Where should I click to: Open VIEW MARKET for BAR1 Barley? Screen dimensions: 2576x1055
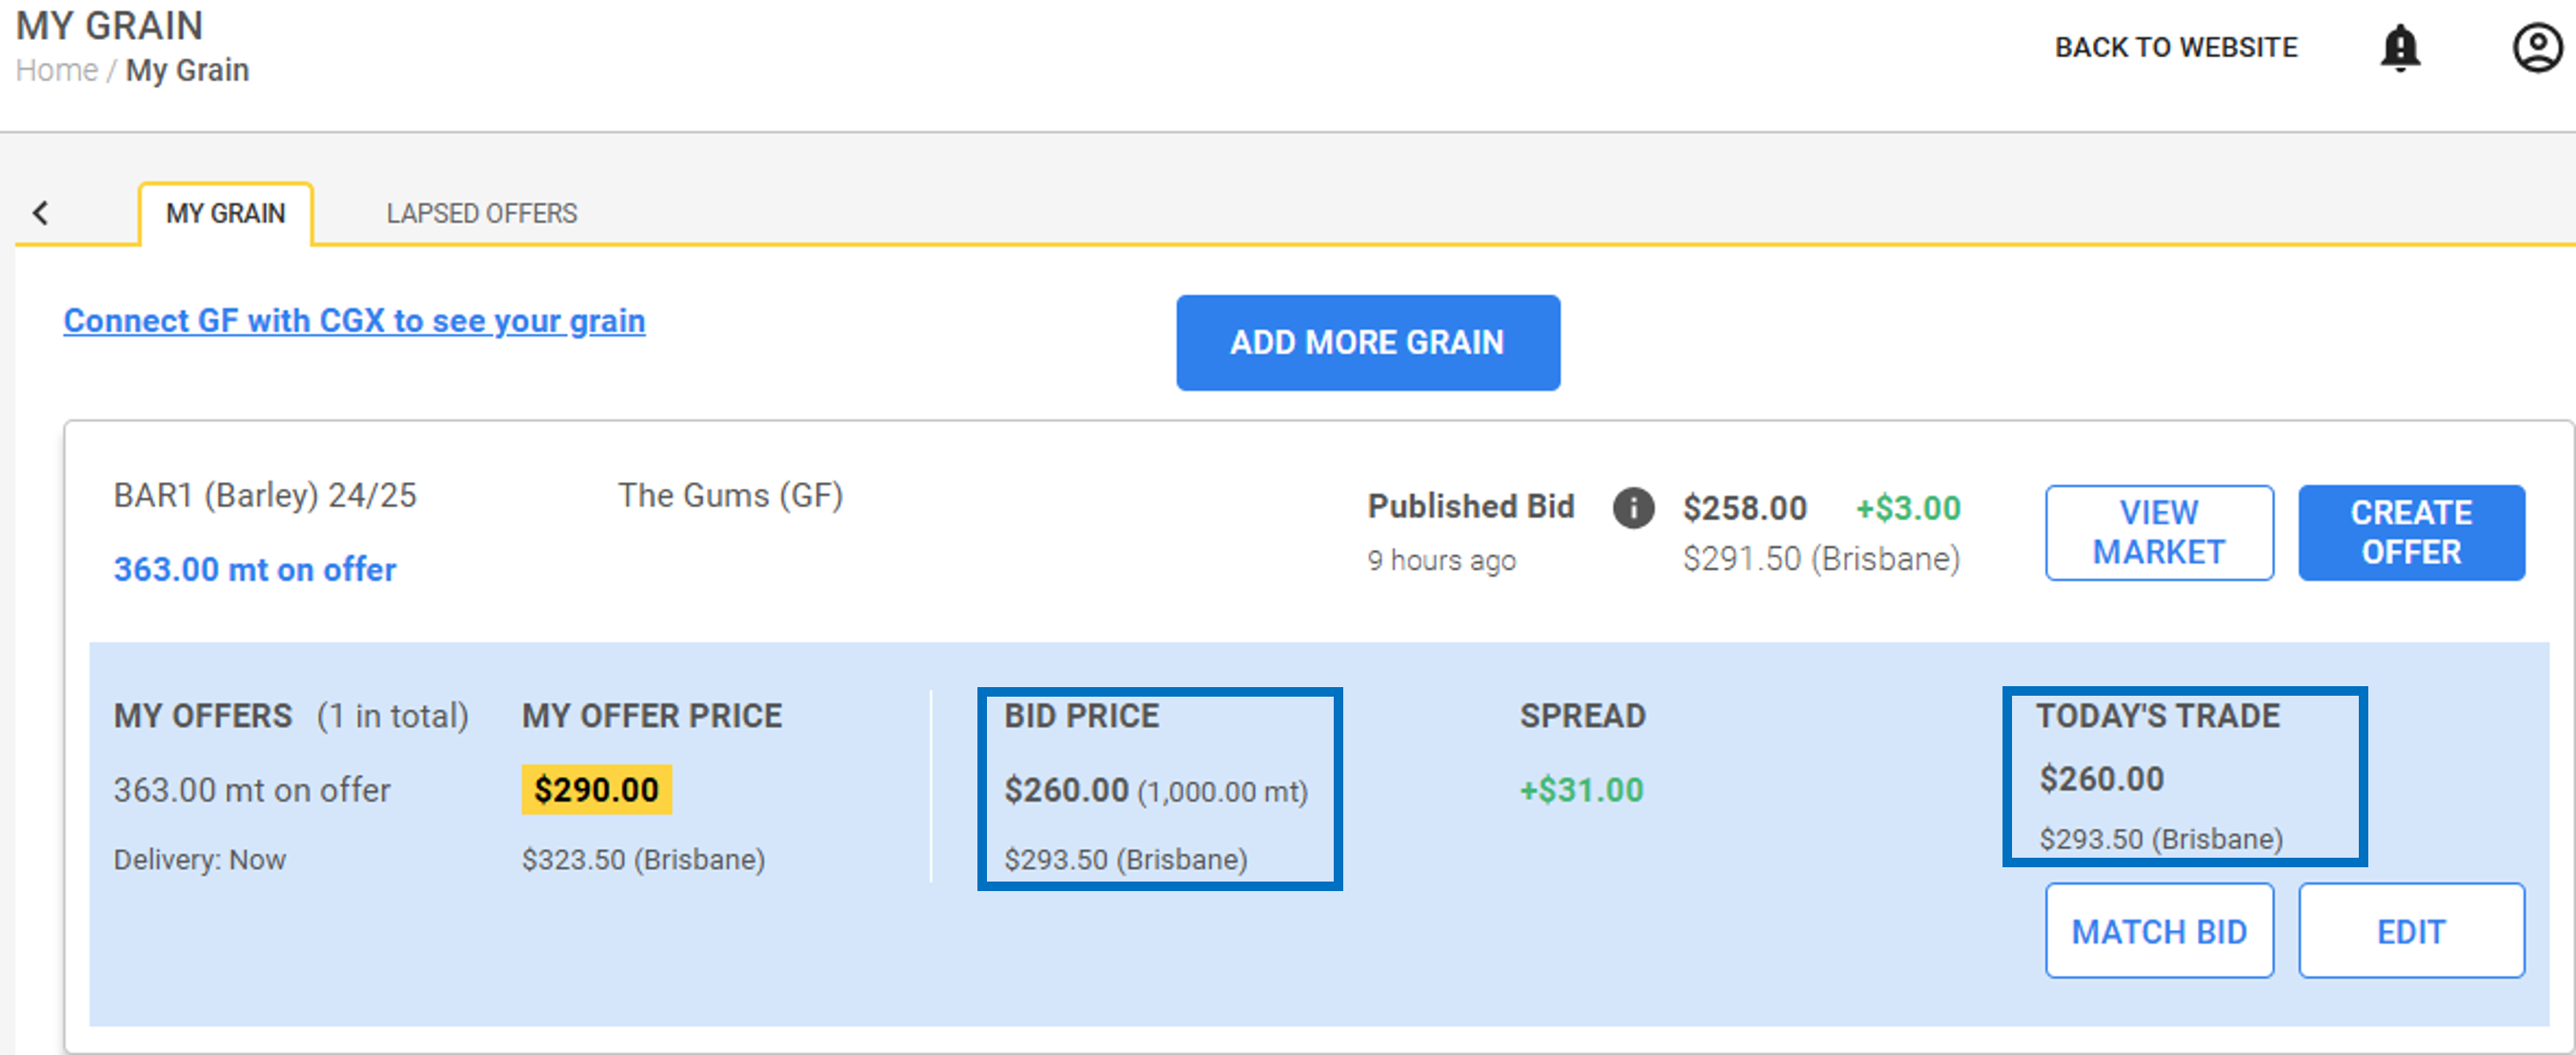(2159, 533)
